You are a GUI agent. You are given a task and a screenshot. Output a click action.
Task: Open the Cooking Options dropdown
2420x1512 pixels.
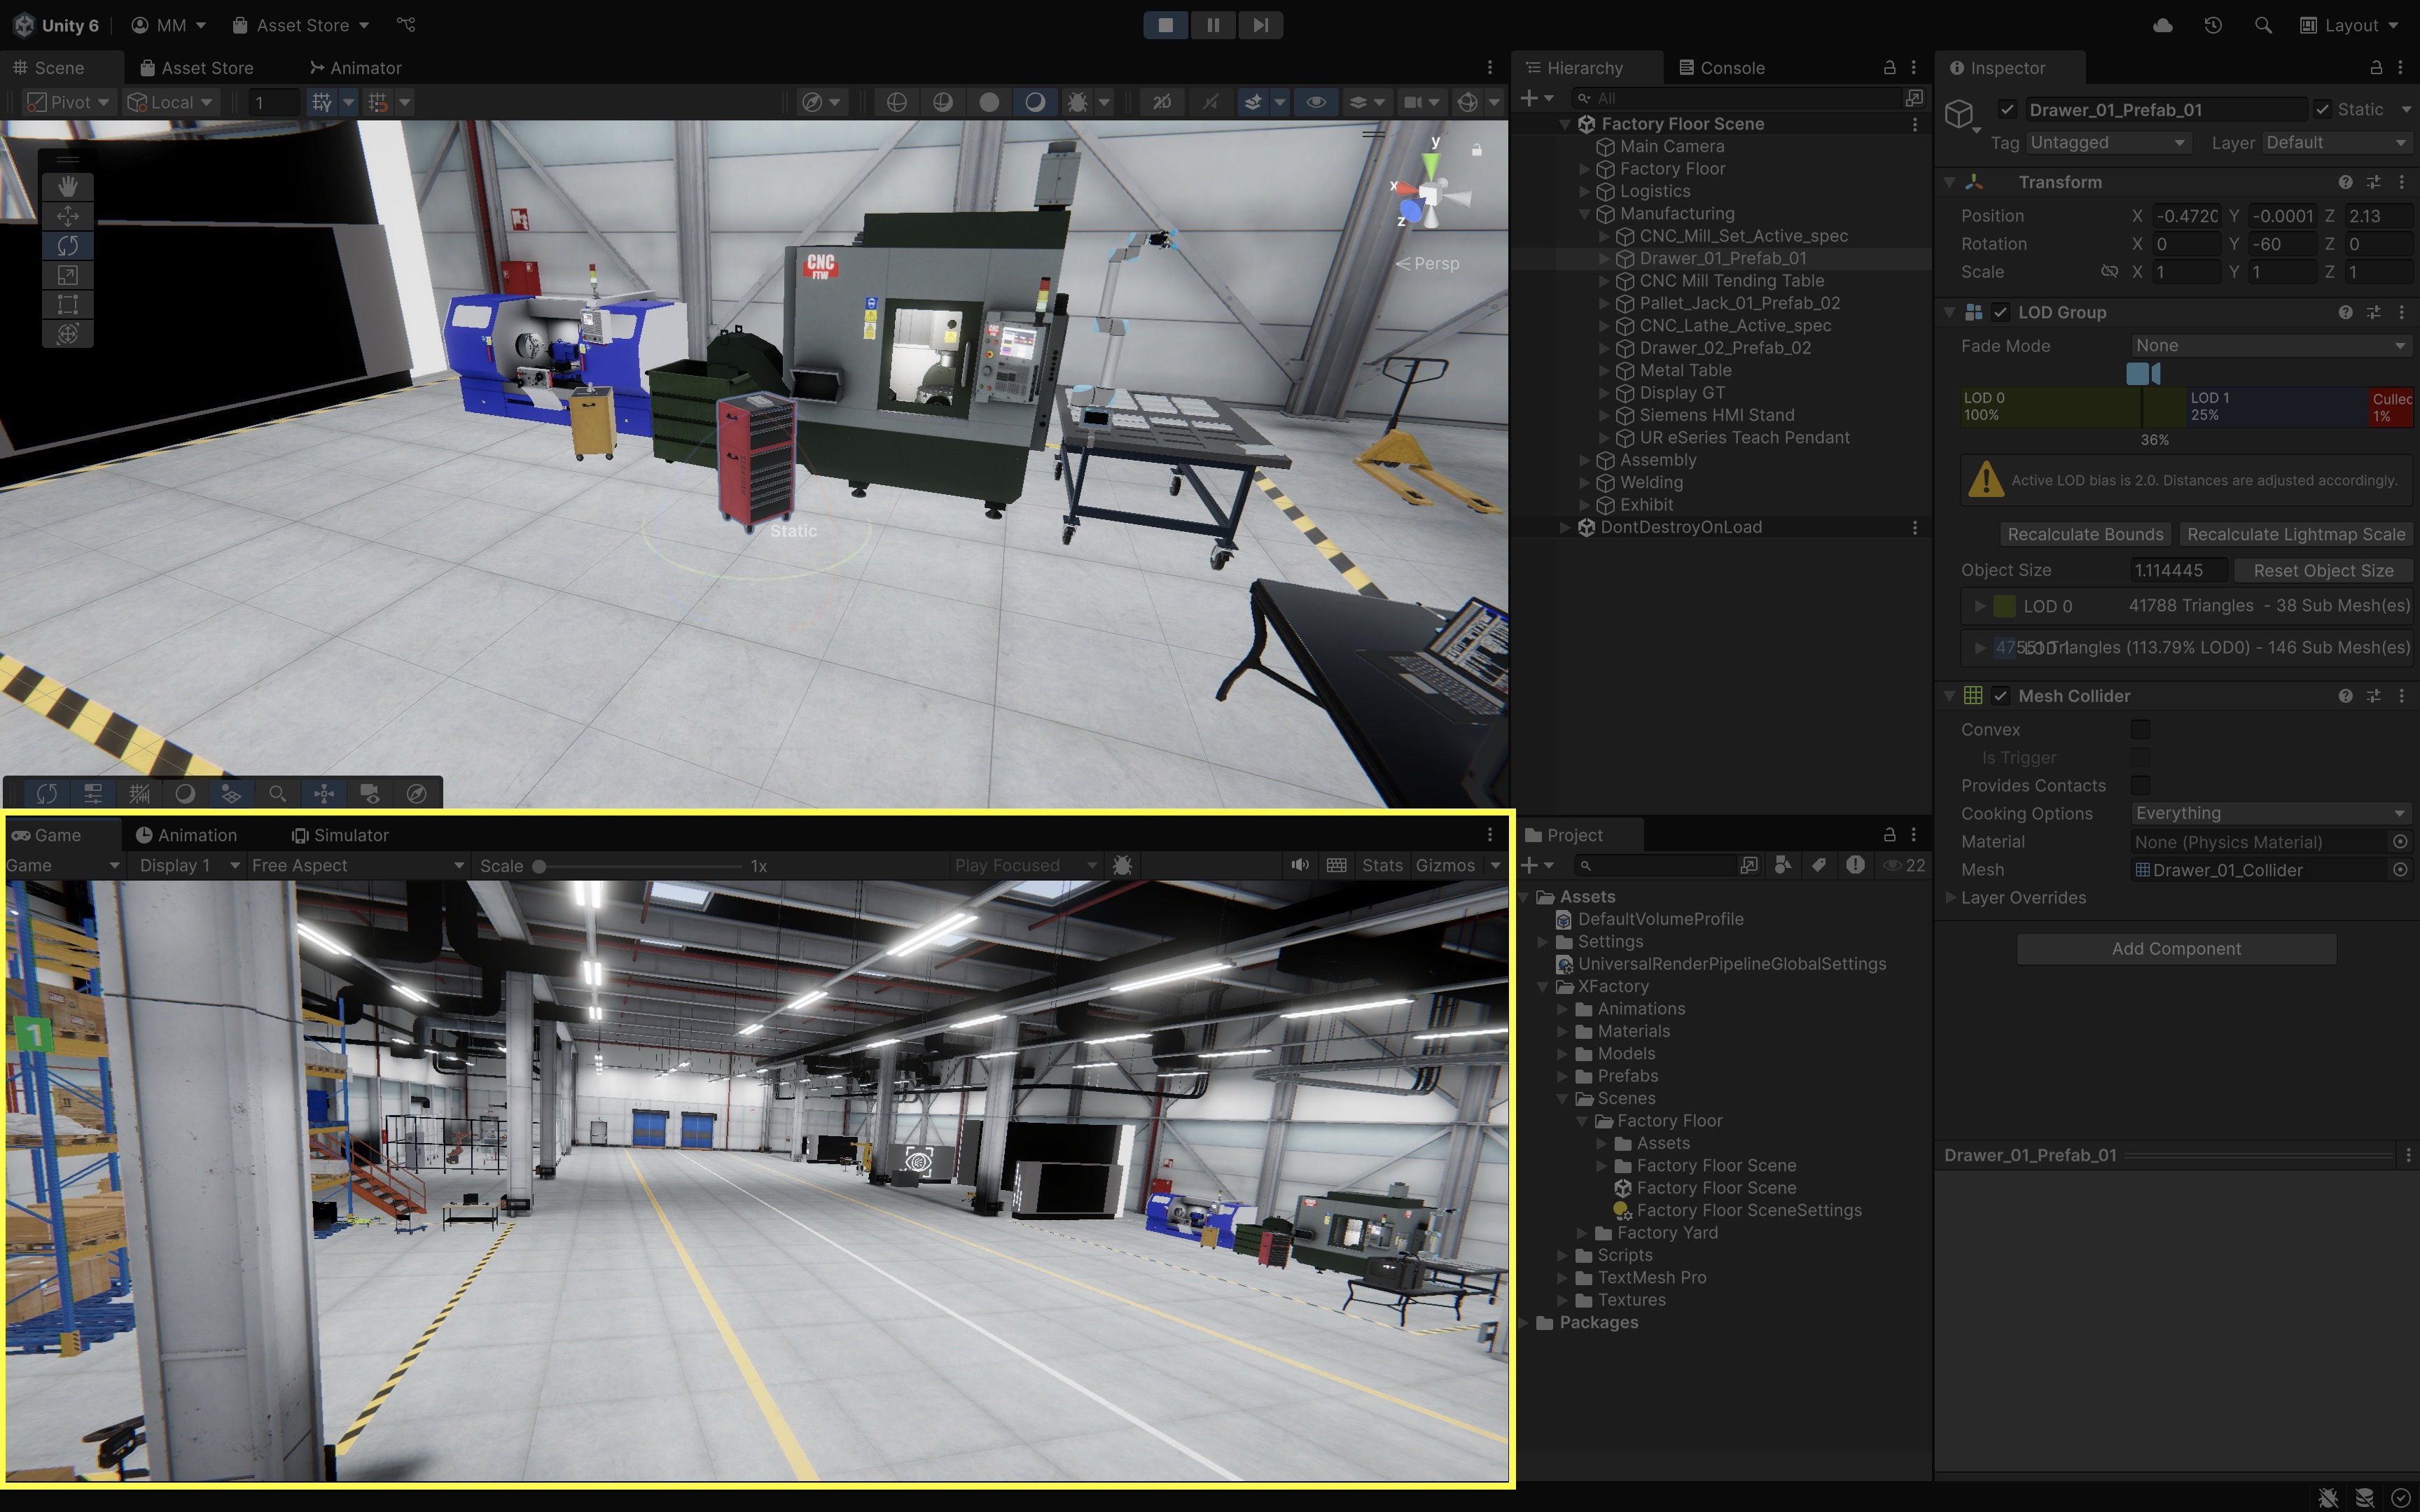click(2270, 813)
